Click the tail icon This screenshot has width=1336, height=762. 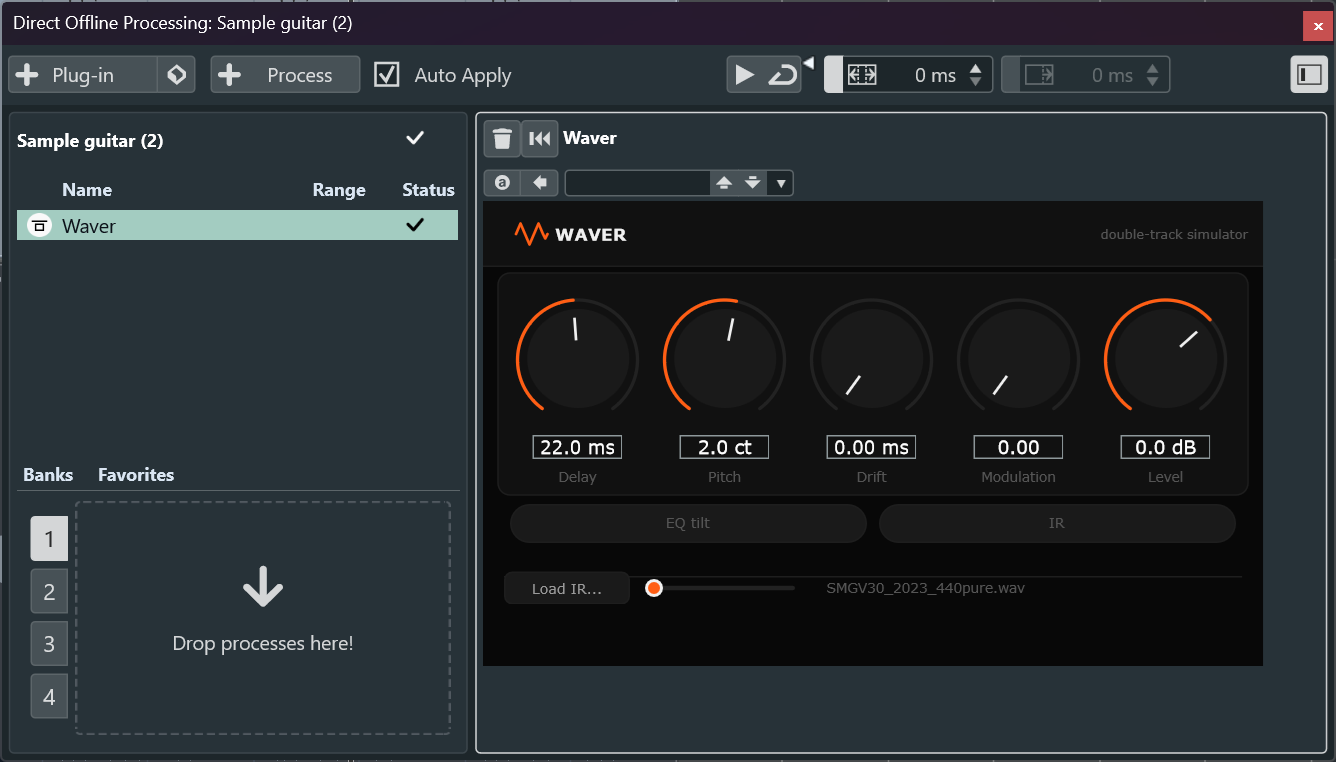pyautogui.click(x=1039, y=75)
